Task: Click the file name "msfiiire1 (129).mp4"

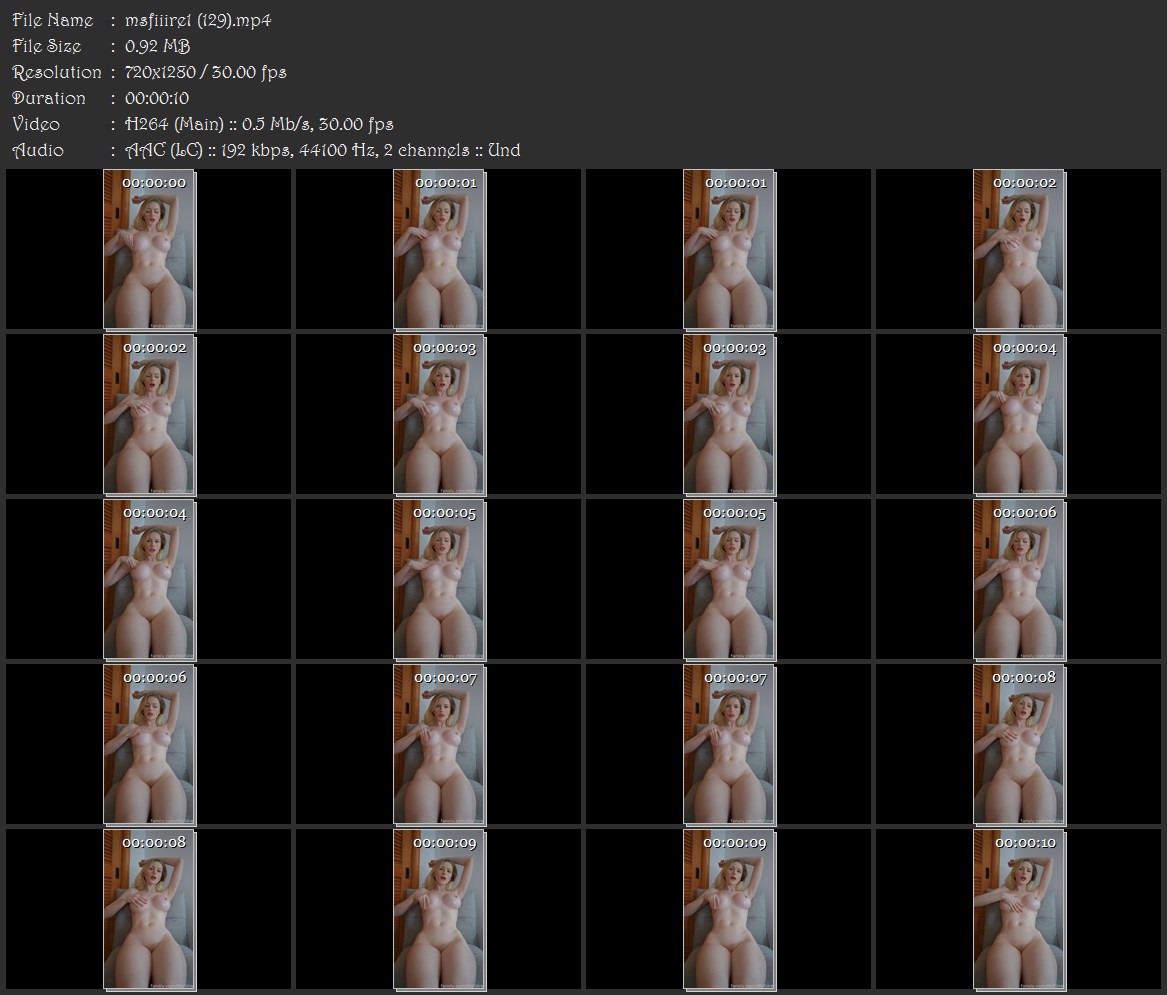Action: tap(198, 20)
